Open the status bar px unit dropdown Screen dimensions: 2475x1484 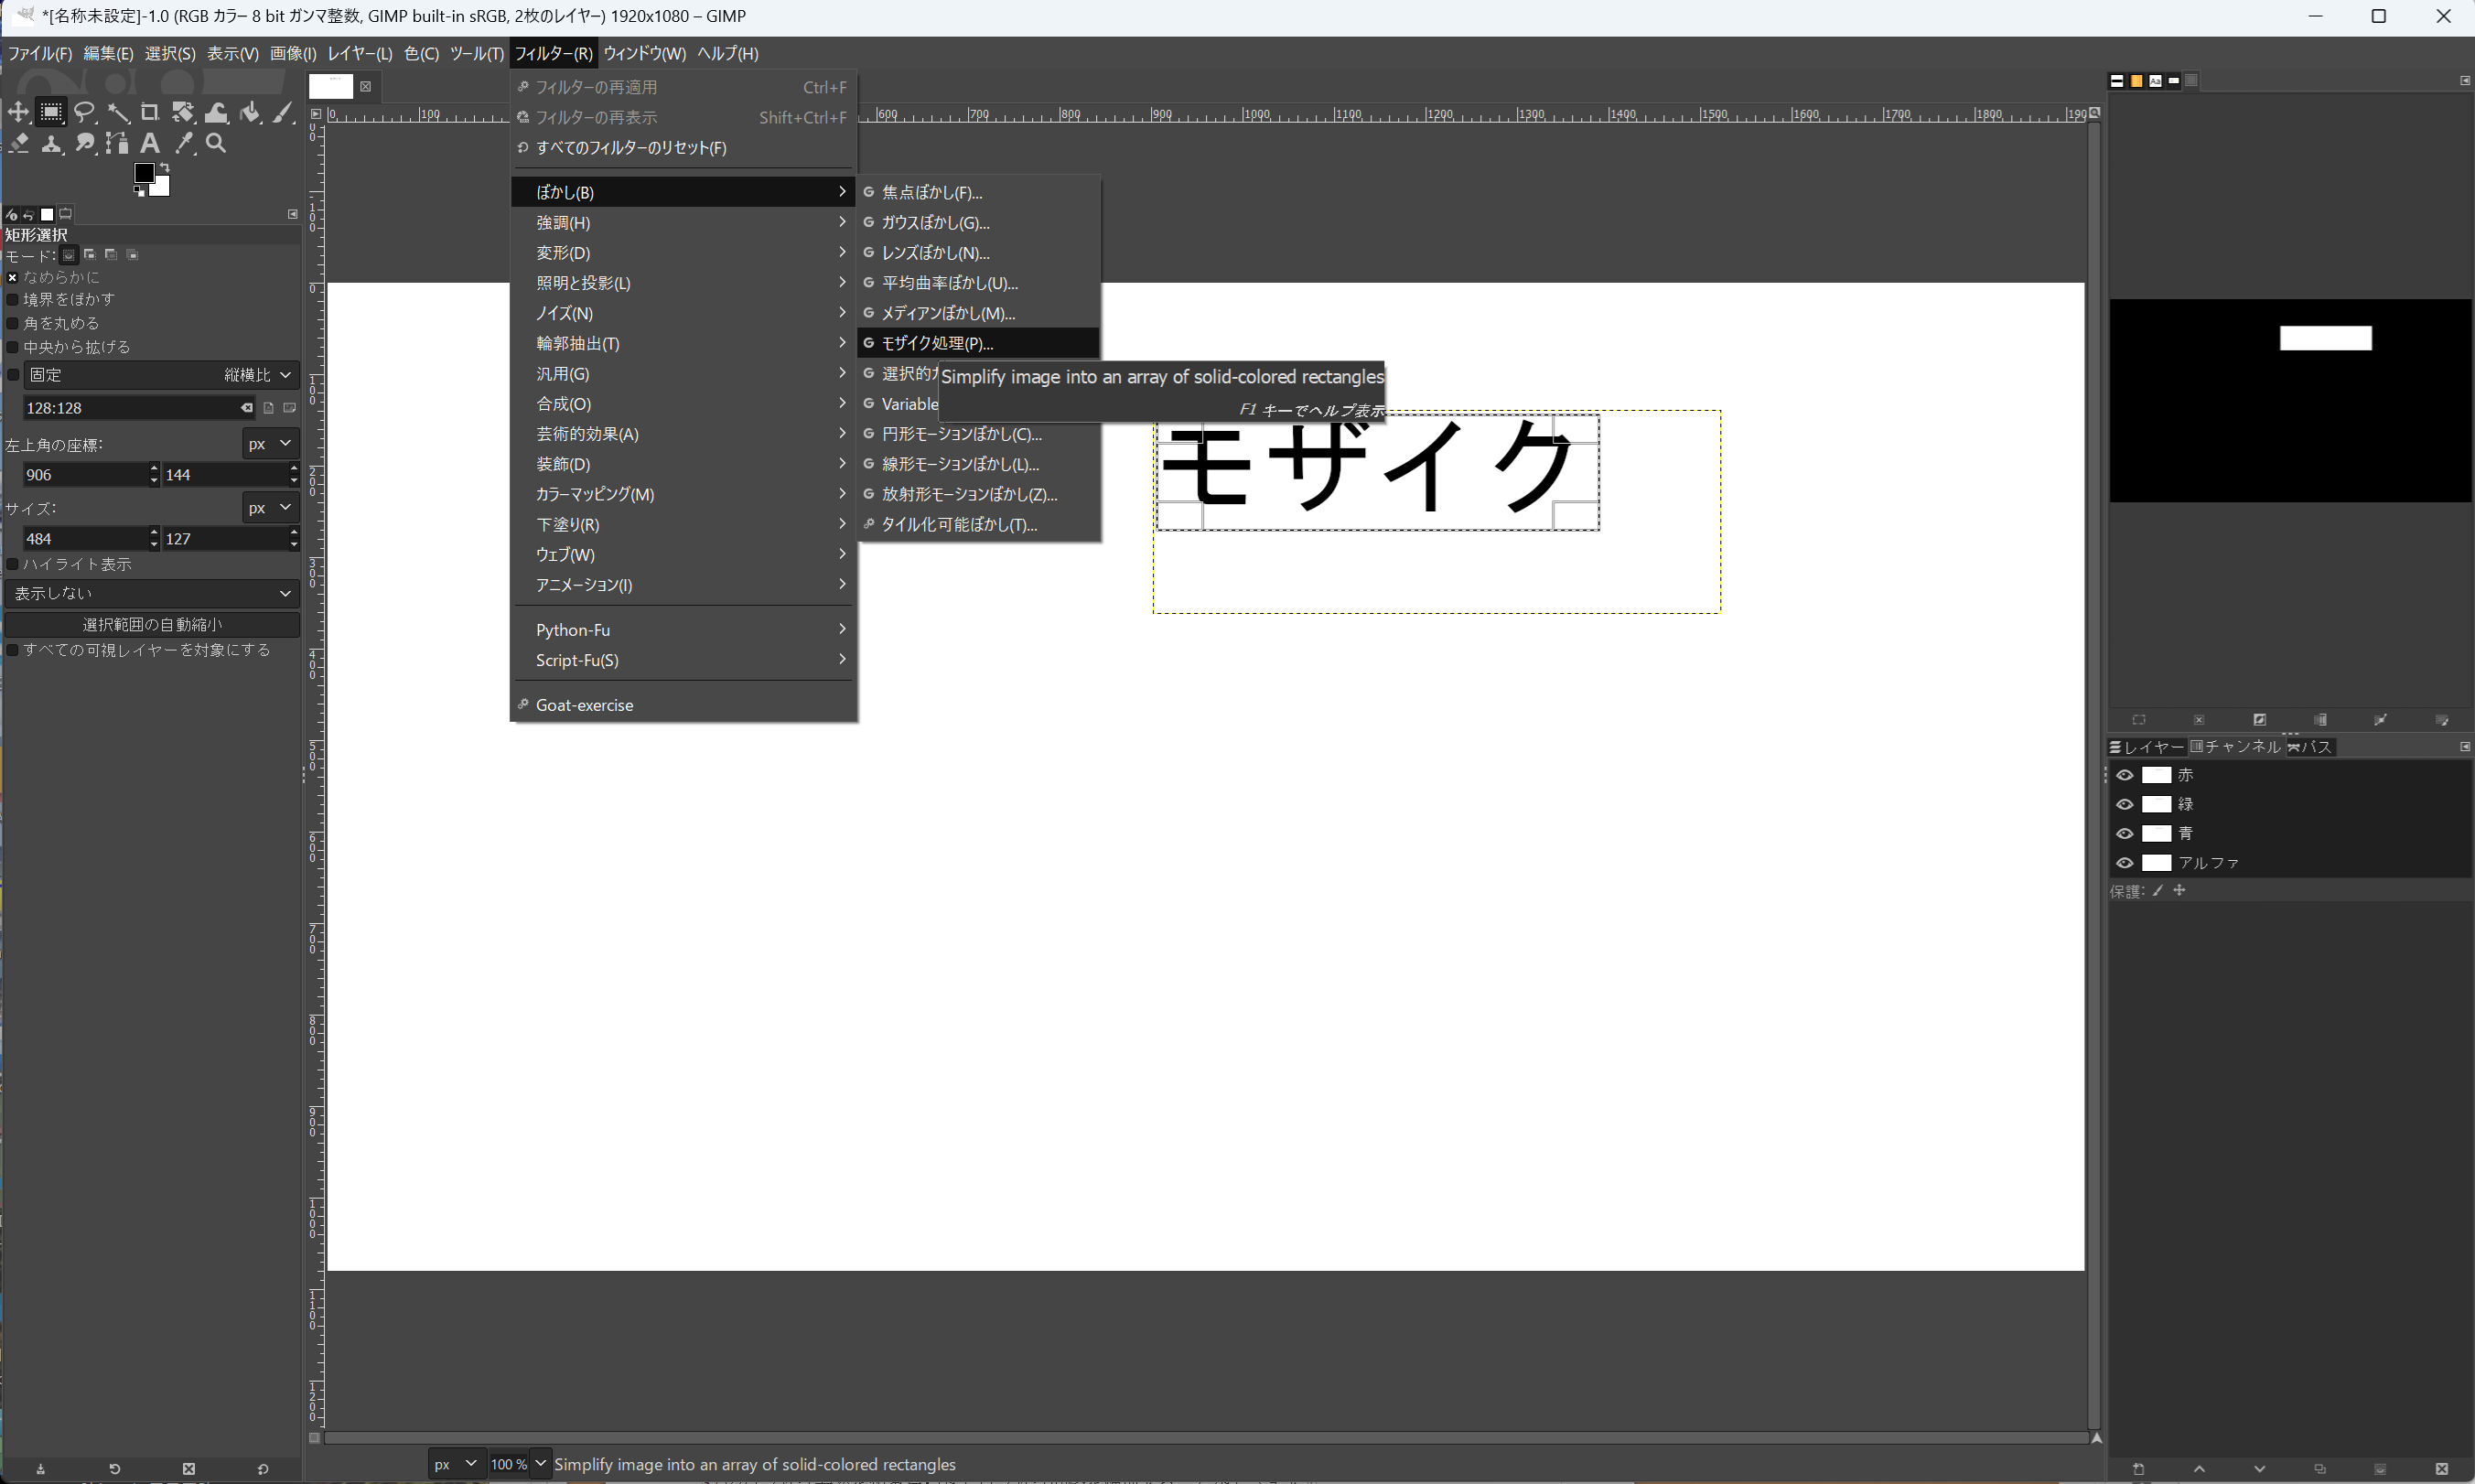click(457, 1464)
